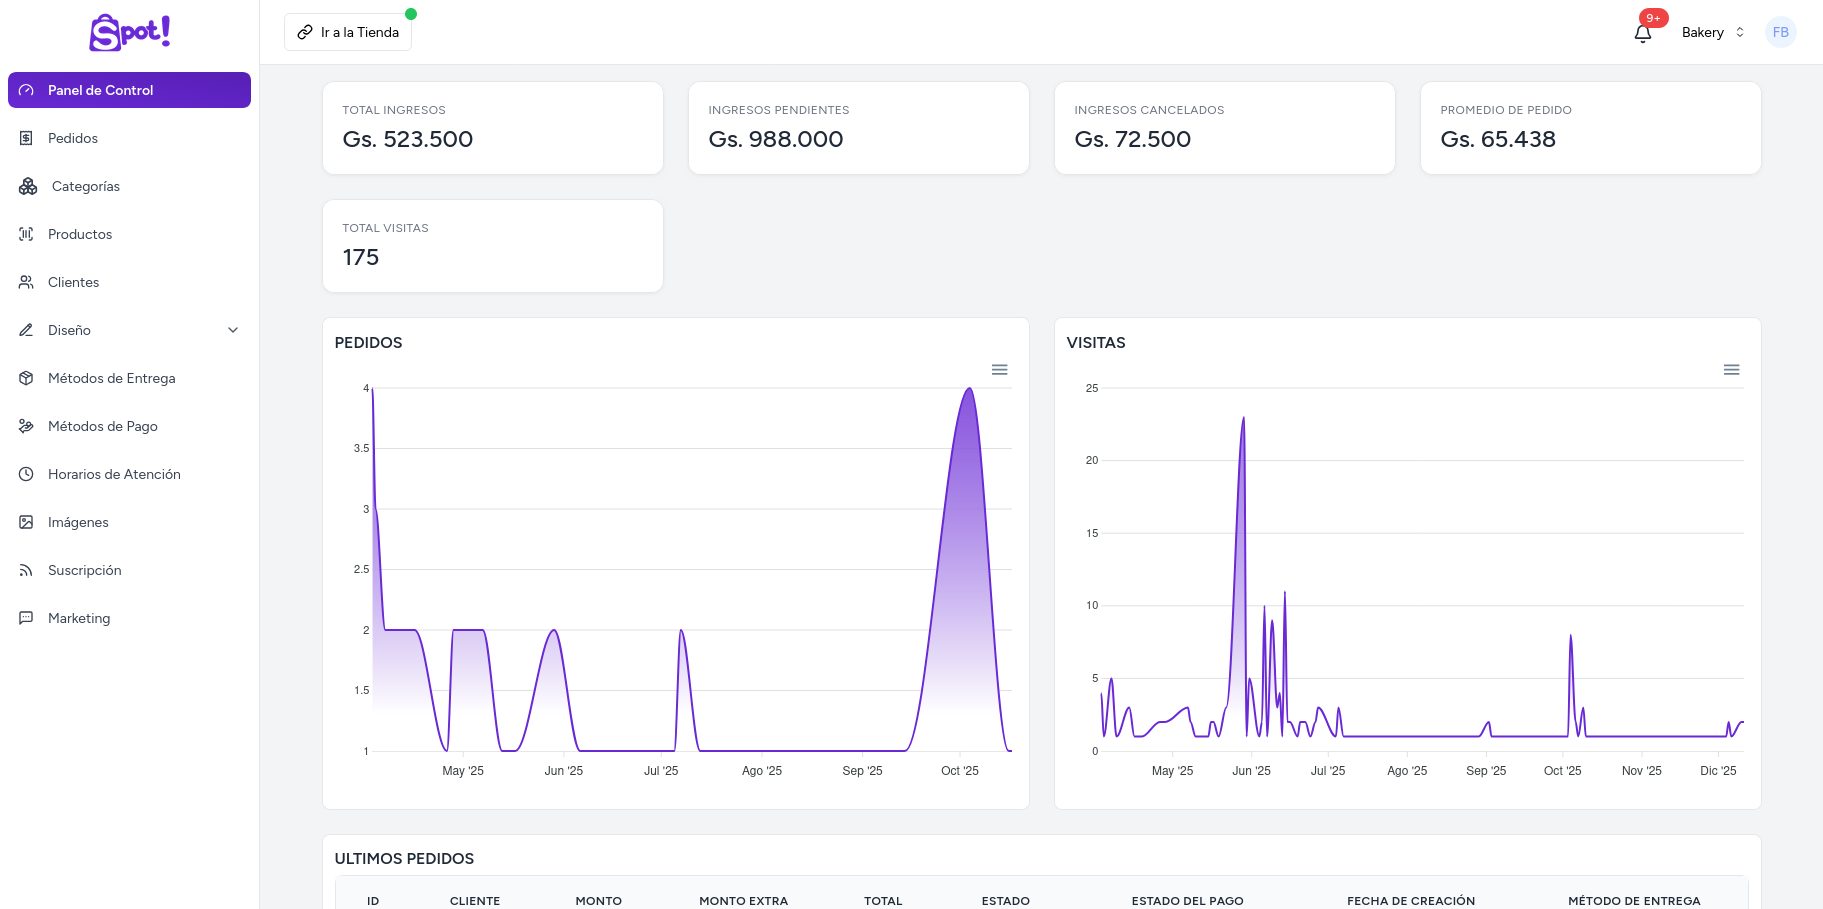Image resolution: width=1823 pixels, height=909 pixels.
Task: Click the Categorías sidebar icon
Action: [28, 186]
